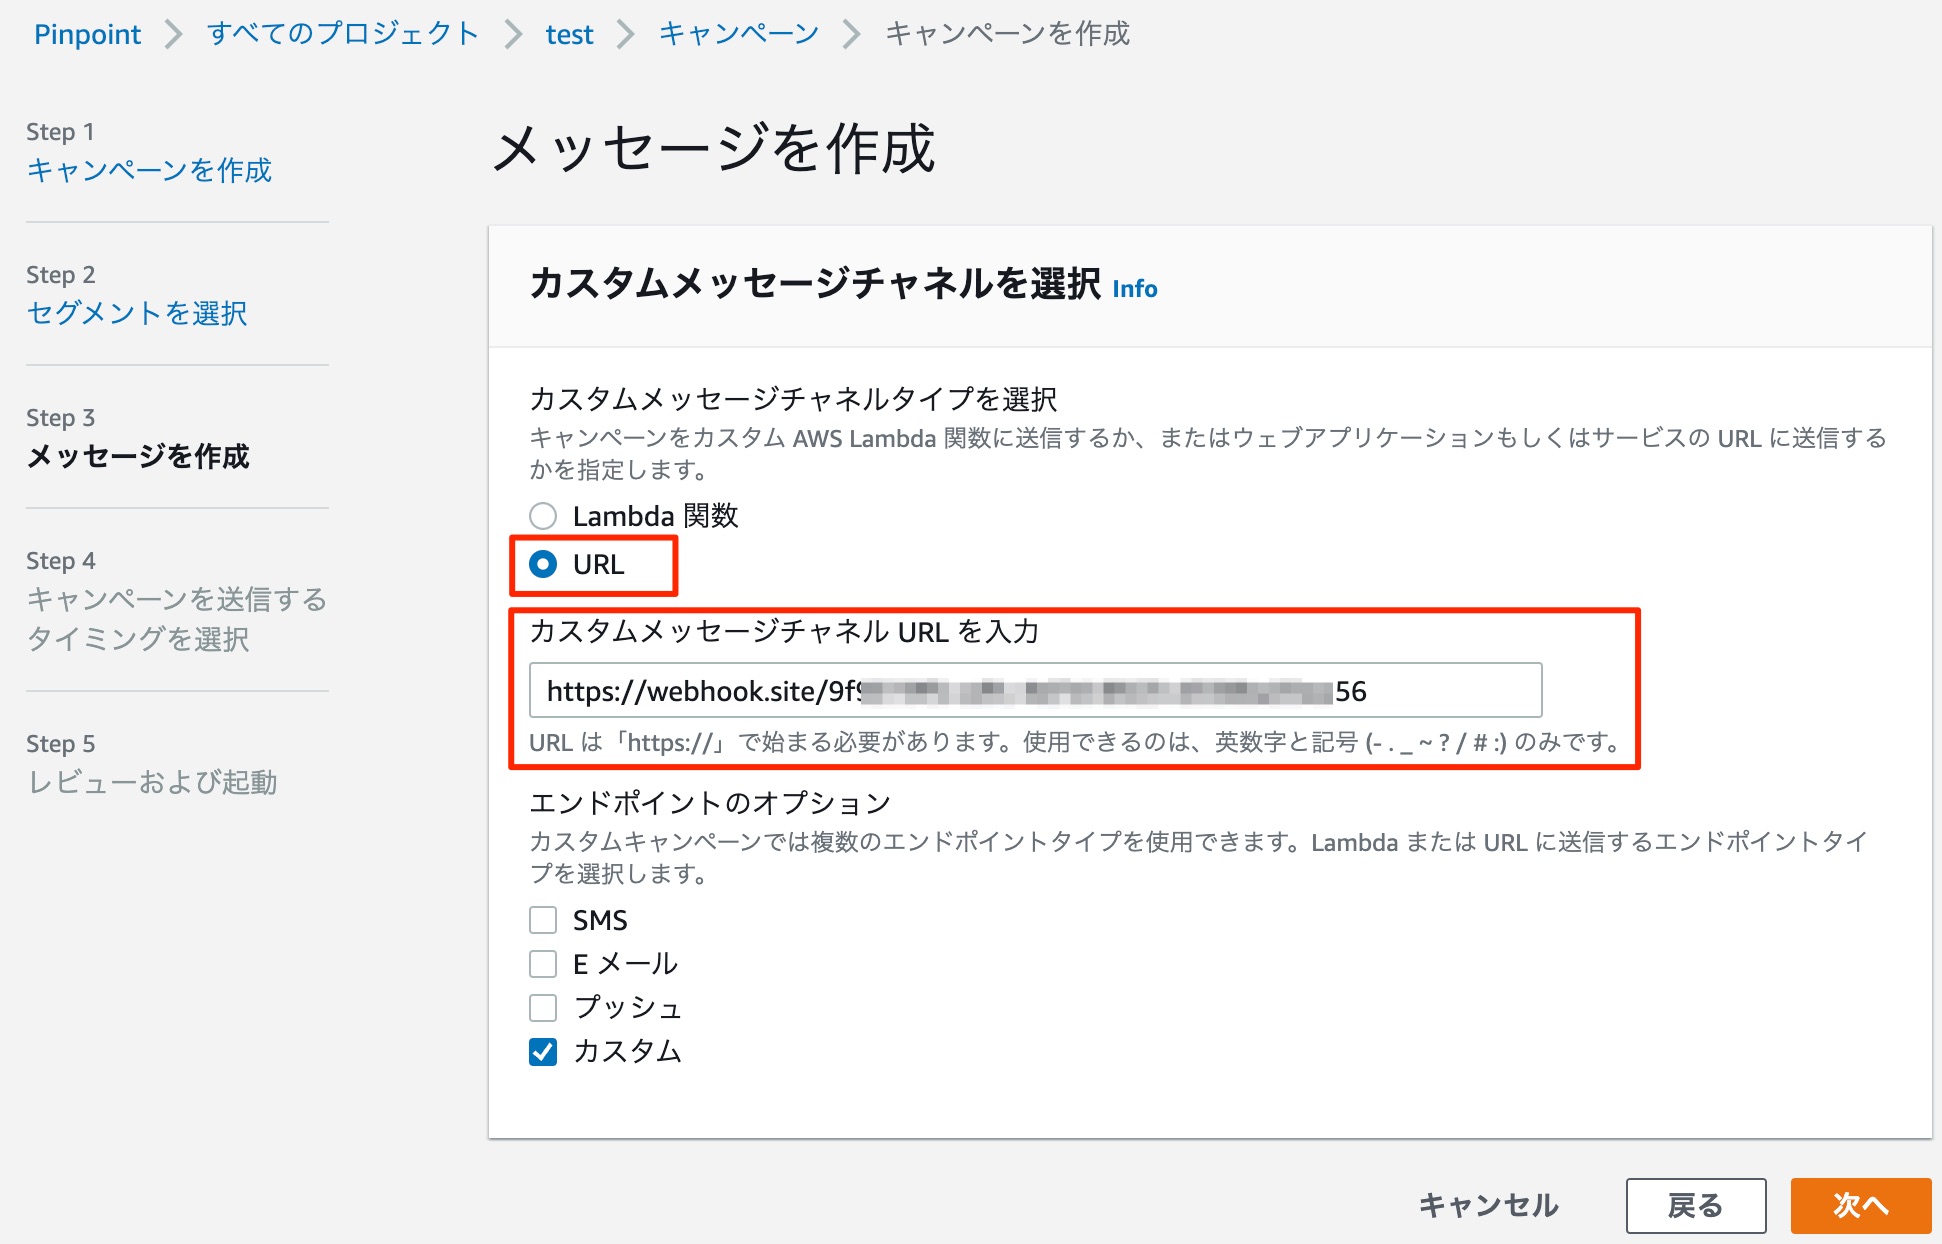Select the URL radio button
The height and width of the screenshot is (1244, 1942).
point(543,564)
